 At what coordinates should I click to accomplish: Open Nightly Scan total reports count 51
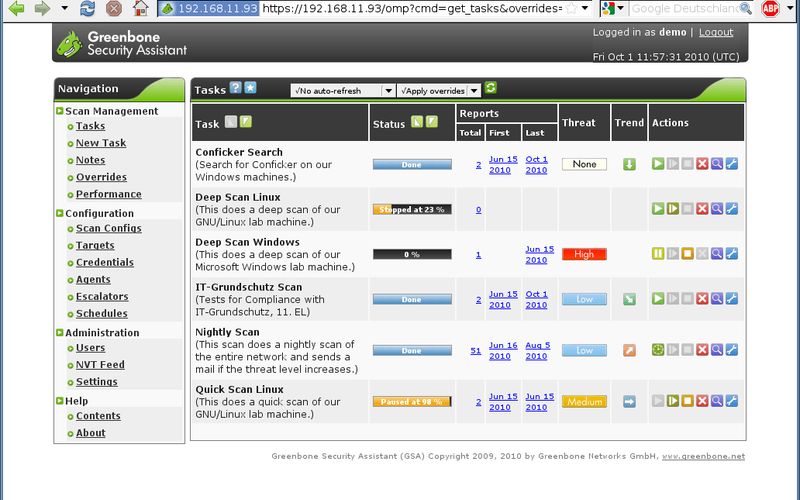[476, 351]
